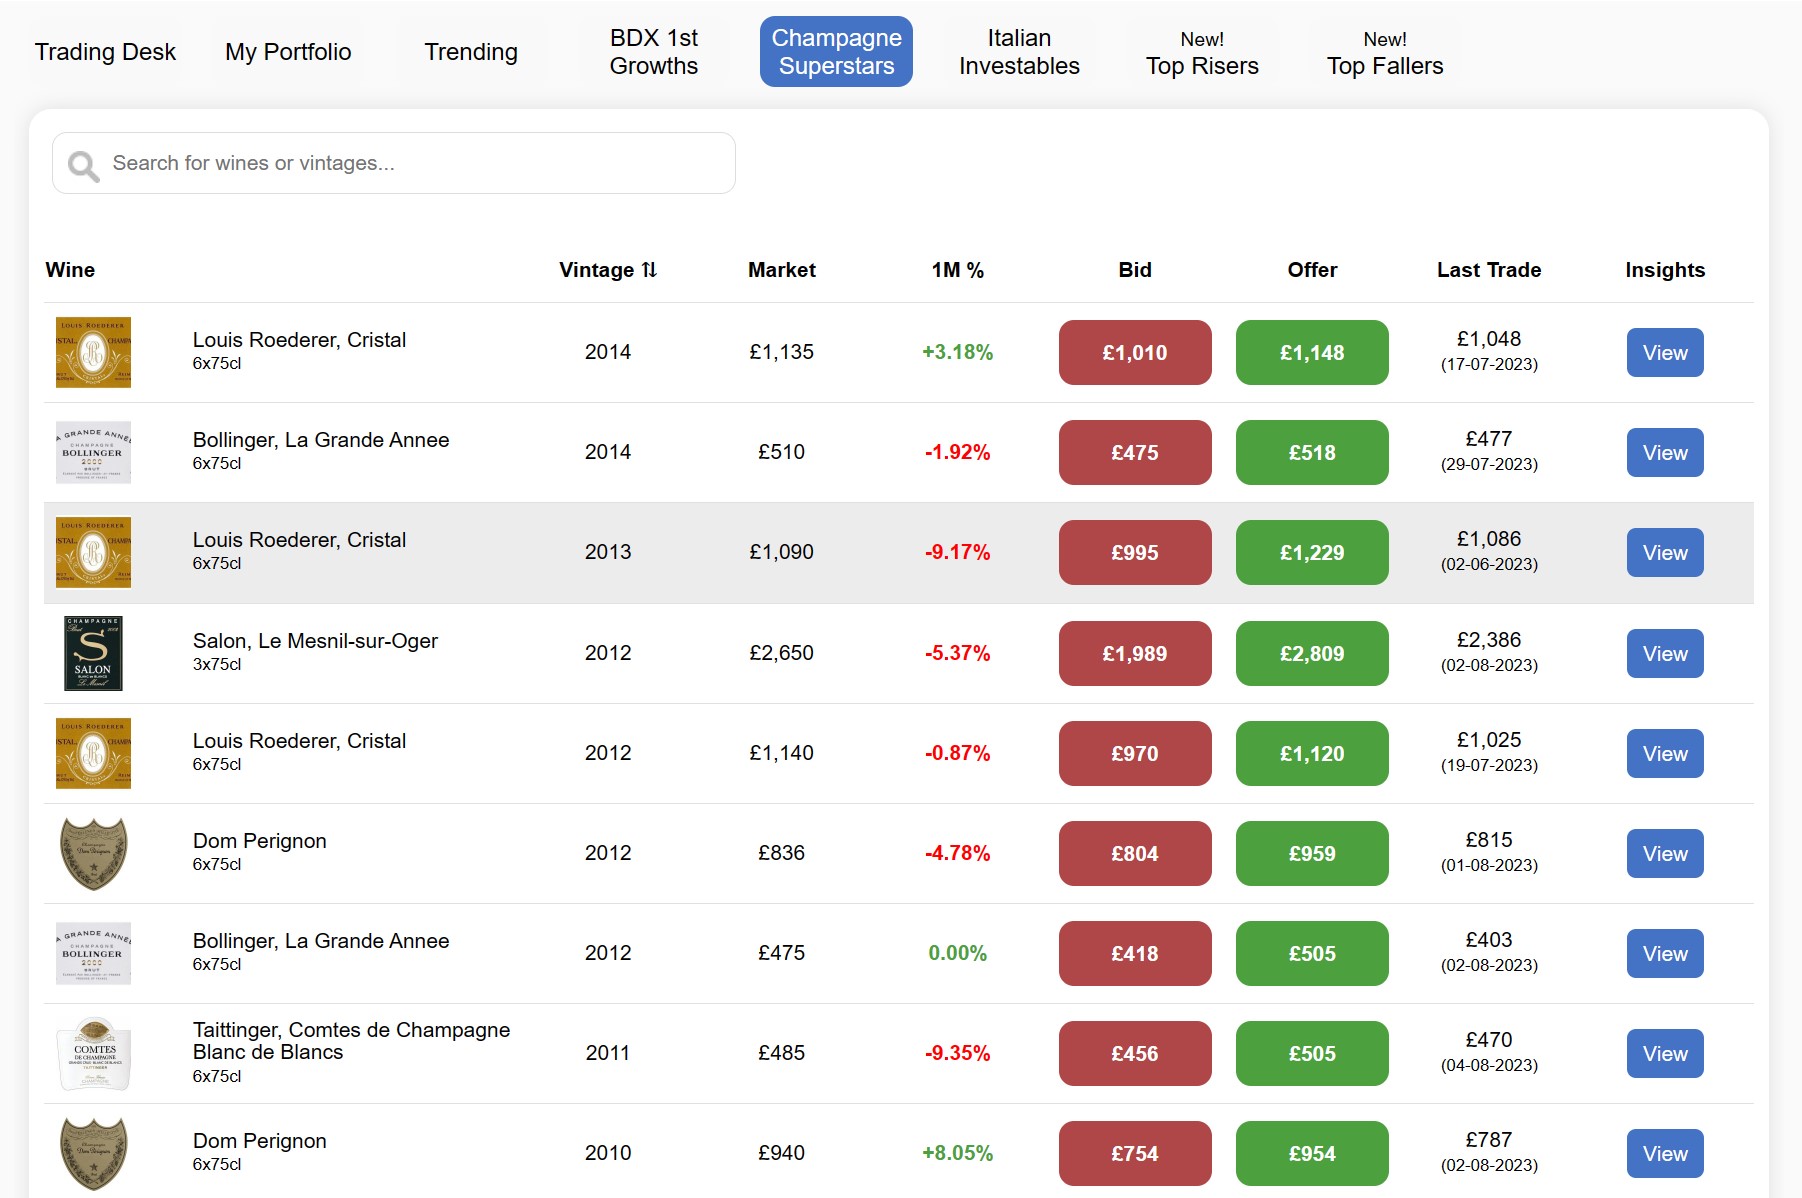Viewport: 1802px width, 1198px height.
Task: Click the £505 offer for Taittinger 2011
Action: (x=1312, y=1053)
